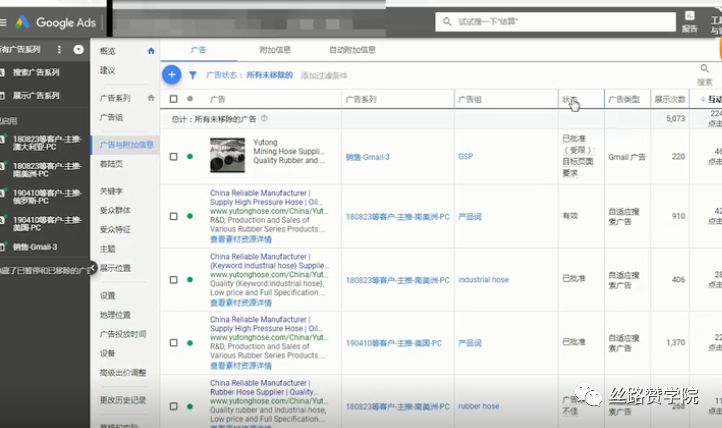Open the green status dot of the industrial hose ad
The image size is (722, 428).
pos(190,279)
